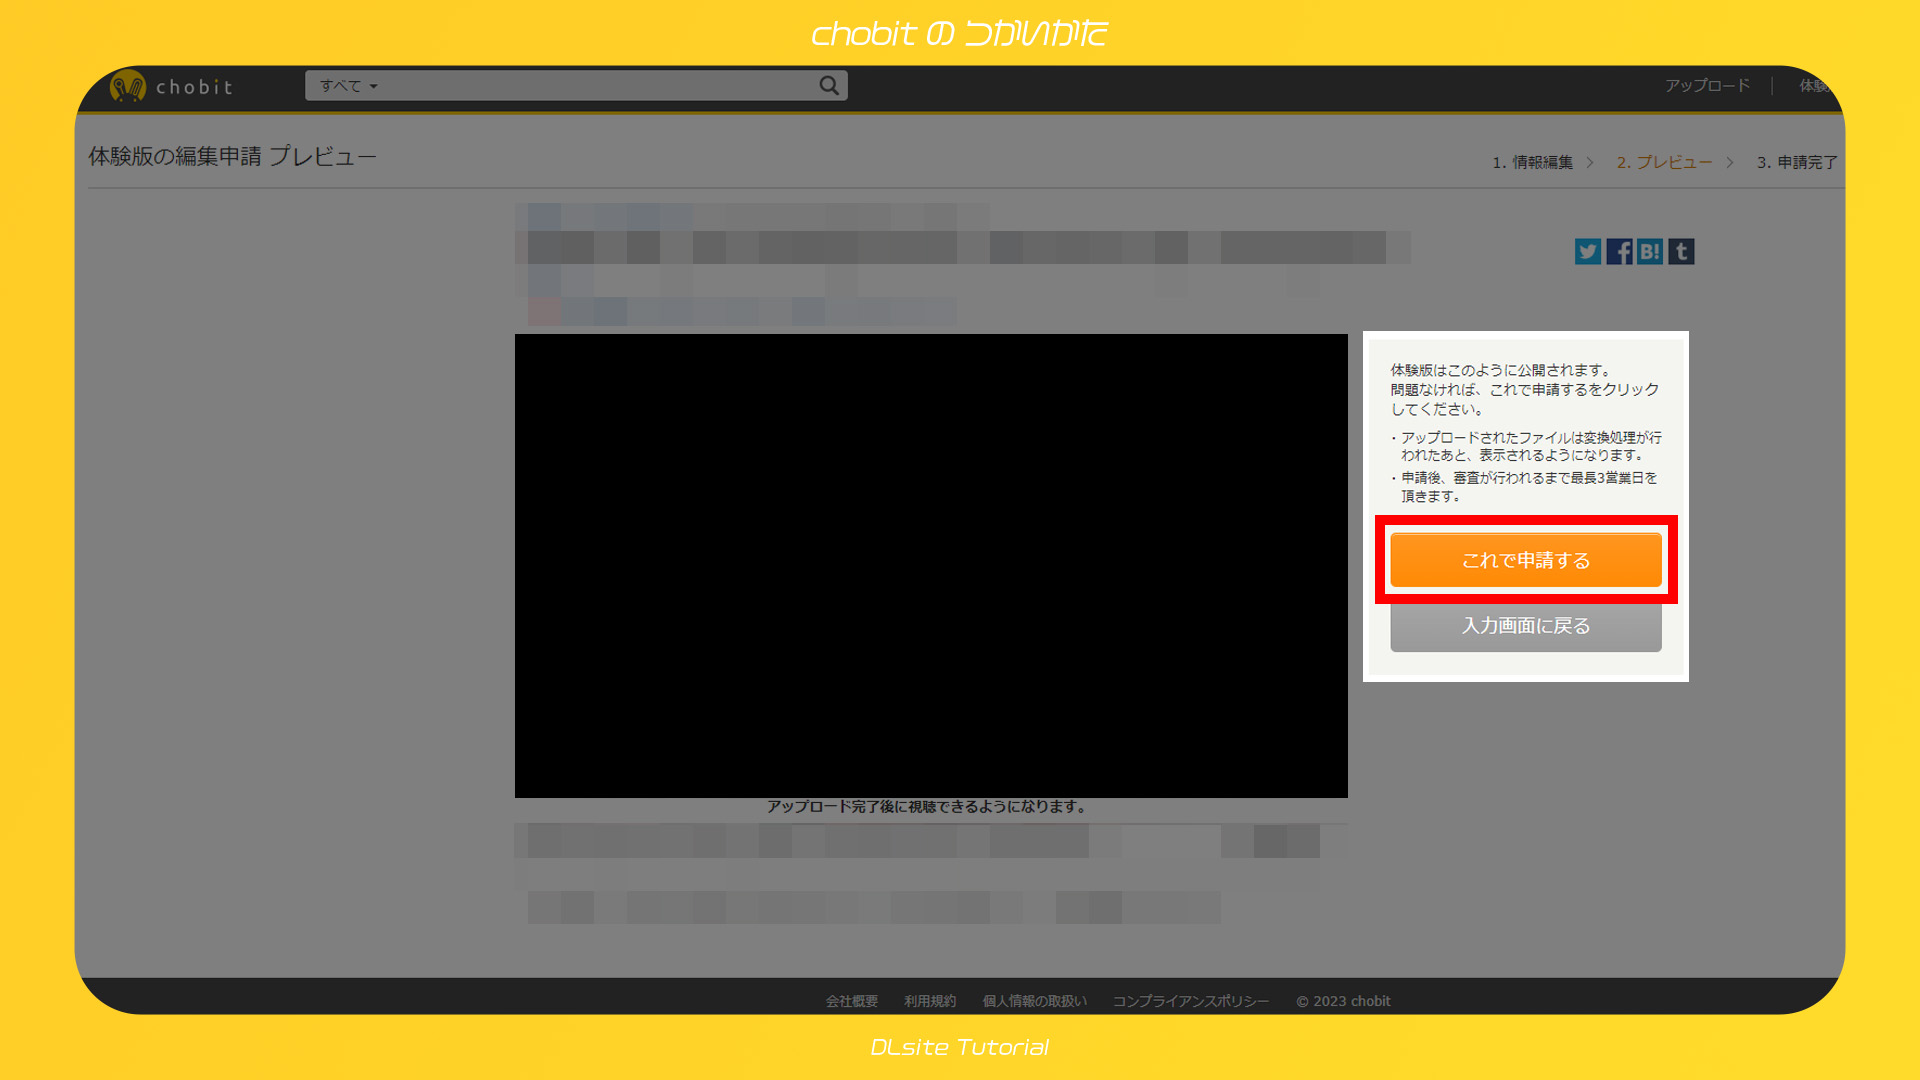Click the search magnifier icon
This screenshot has width=1920, height=1080.
(829, 86)
